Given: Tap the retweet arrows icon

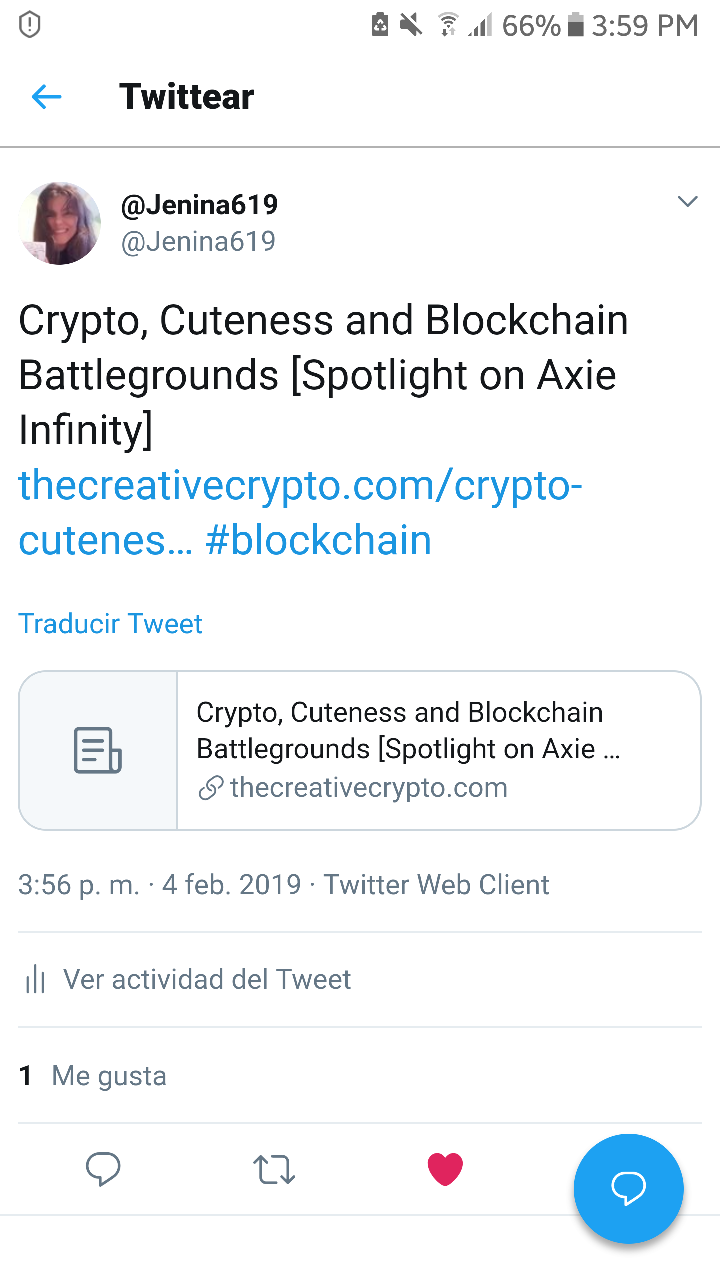Looking at the screenshot, I should coord(274,1169).
